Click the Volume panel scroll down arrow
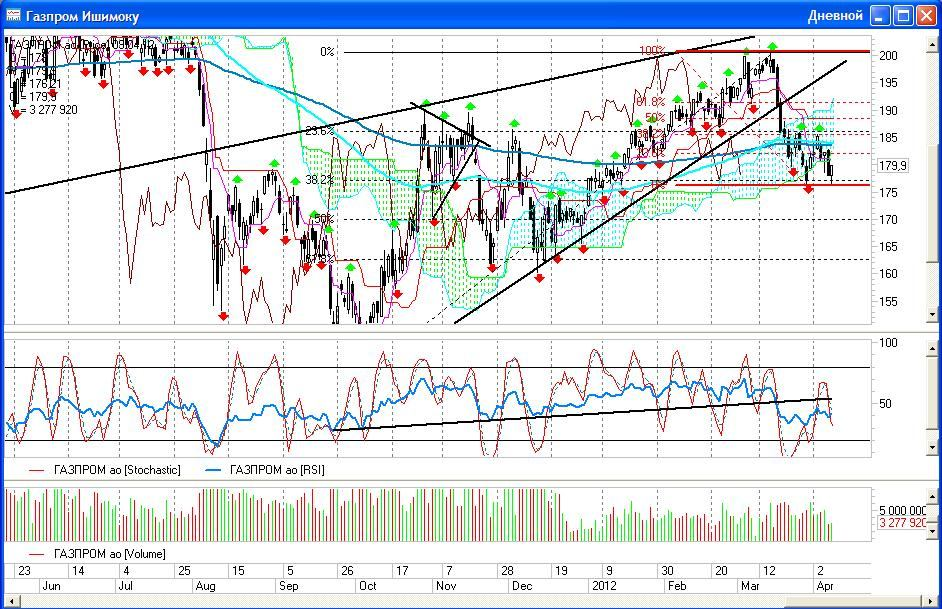This screenshot has height=609, width=942. (x=932, y=531)
